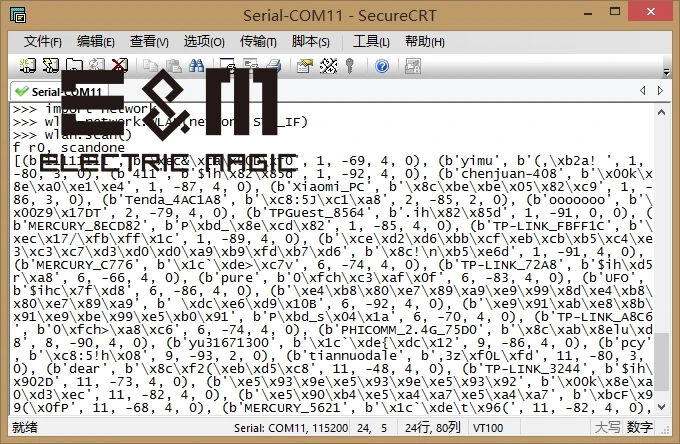680x444 pixels.
Task: Click the Disconnect red X icon
Action: 120,66
